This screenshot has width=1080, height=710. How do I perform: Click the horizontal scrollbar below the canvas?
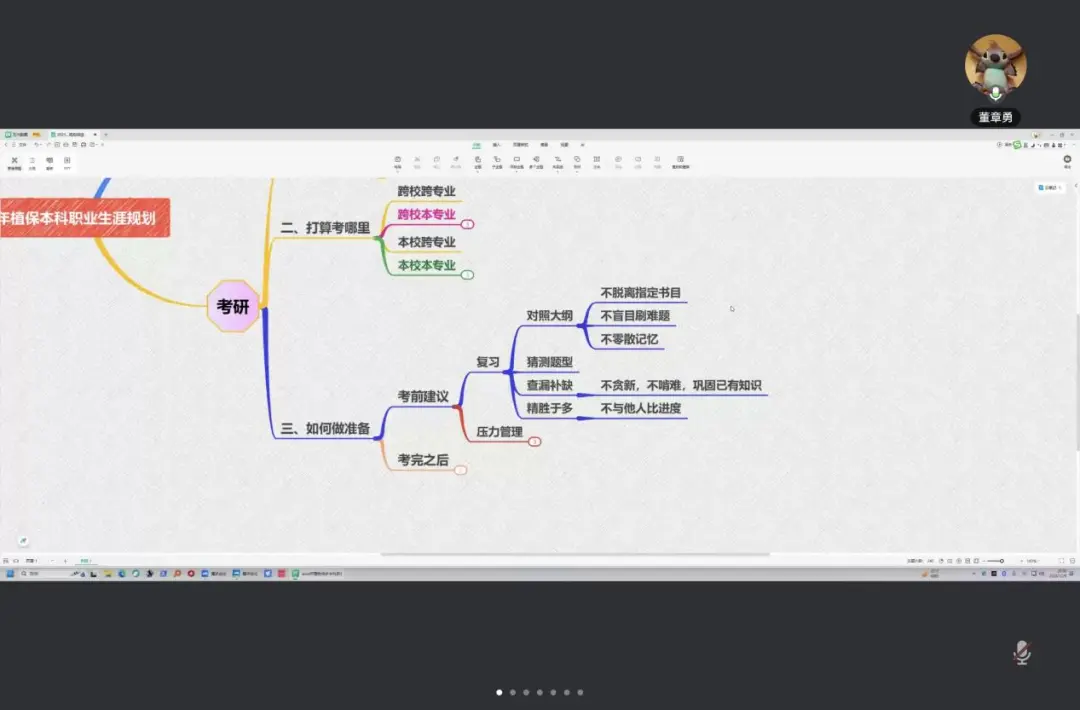(x=575, y=554)
